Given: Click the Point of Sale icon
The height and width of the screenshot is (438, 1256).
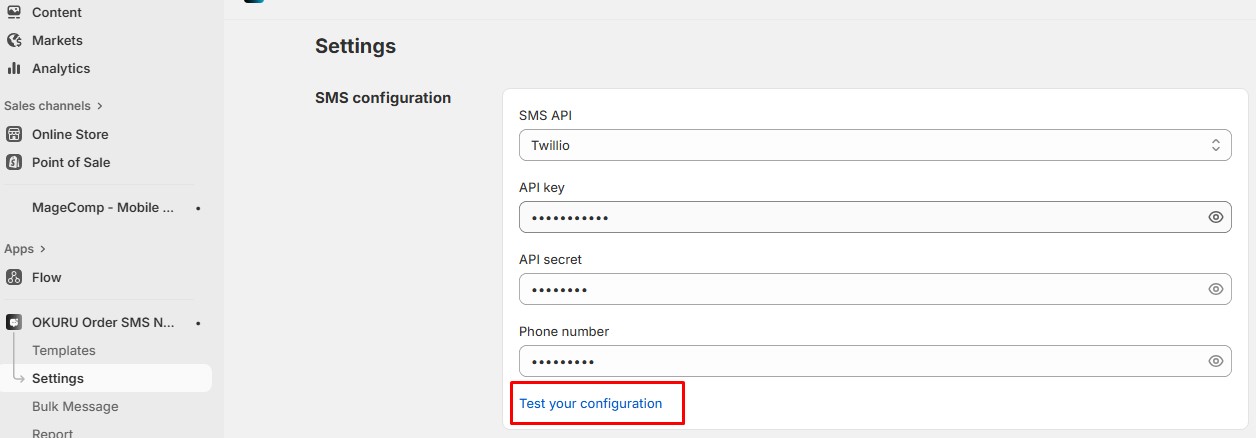Looking at the screenshot, I should (14, 162).
